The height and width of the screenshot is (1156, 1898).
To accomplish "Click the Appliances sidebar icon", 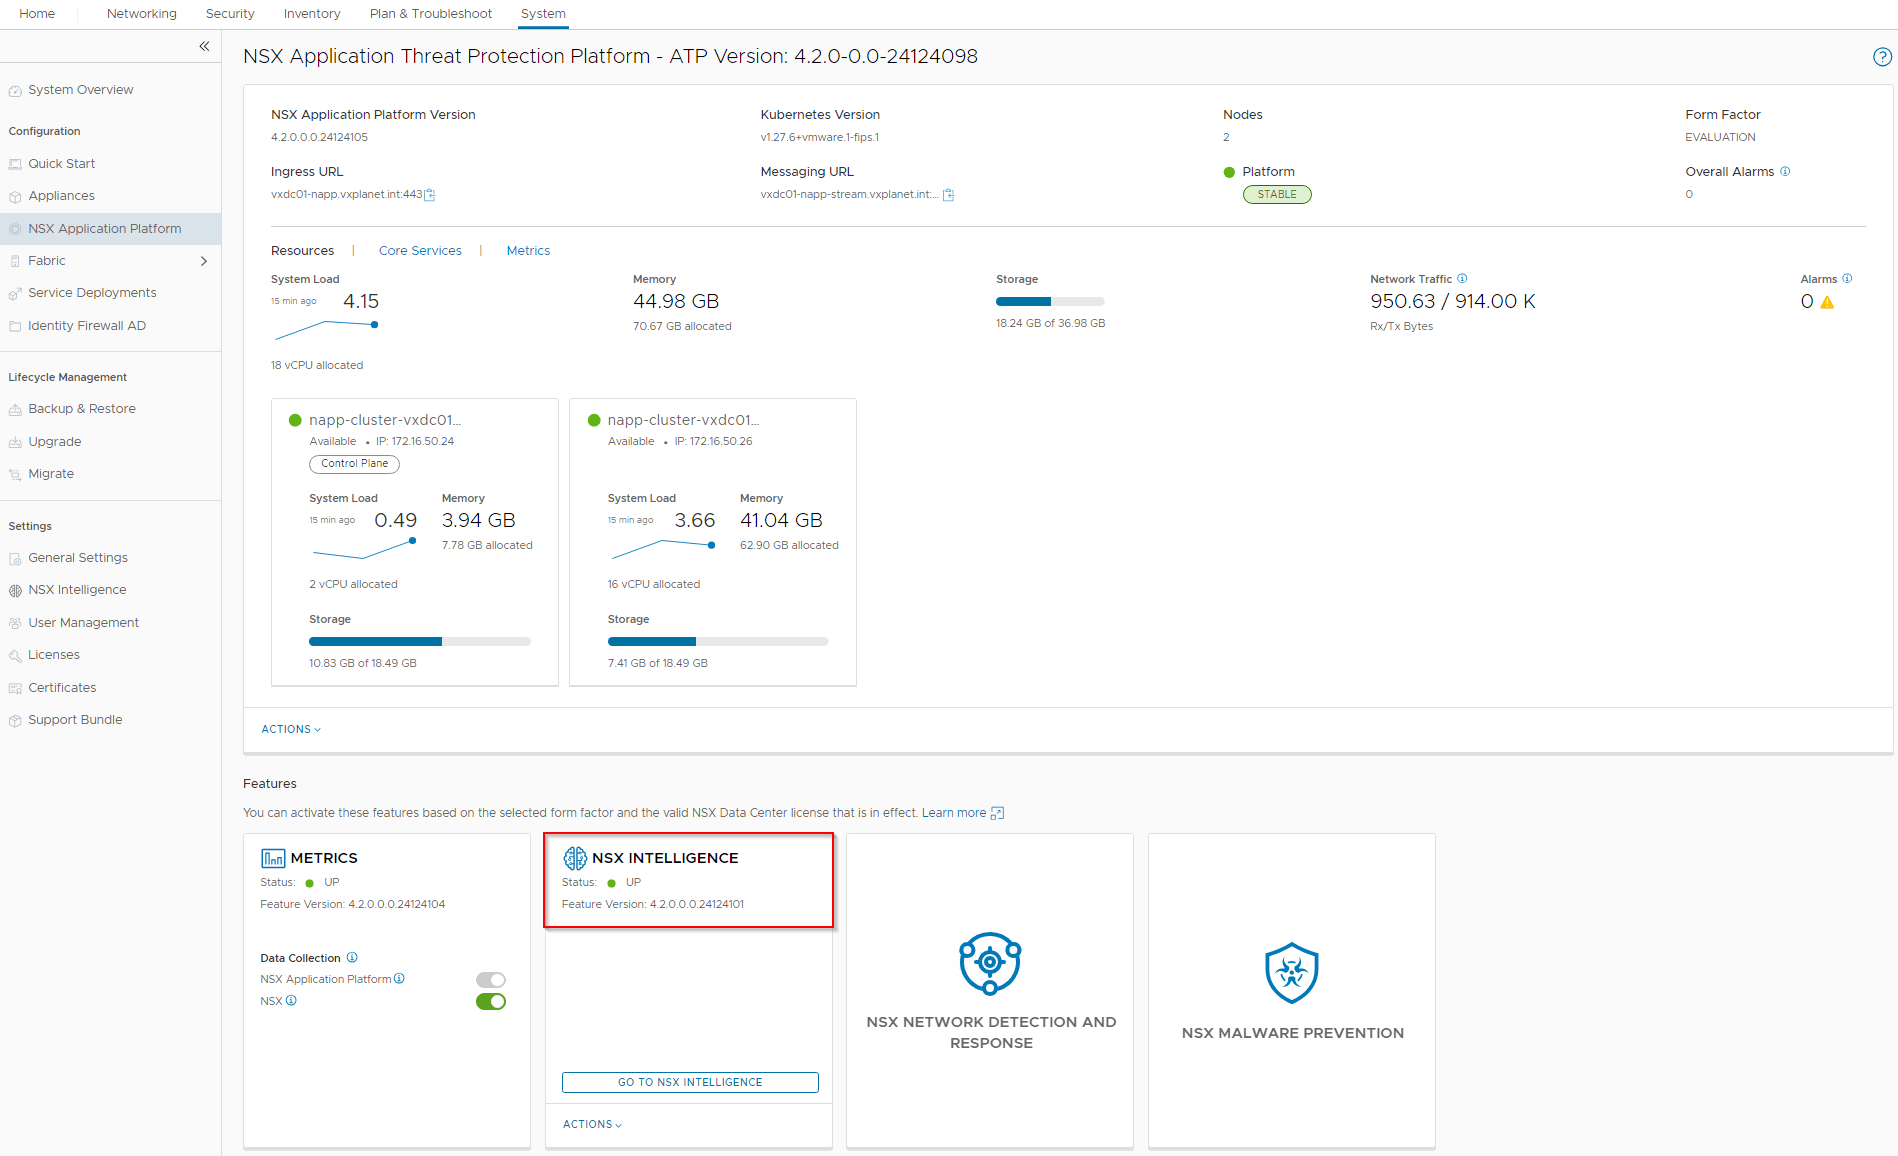I will tap(15, 197).
